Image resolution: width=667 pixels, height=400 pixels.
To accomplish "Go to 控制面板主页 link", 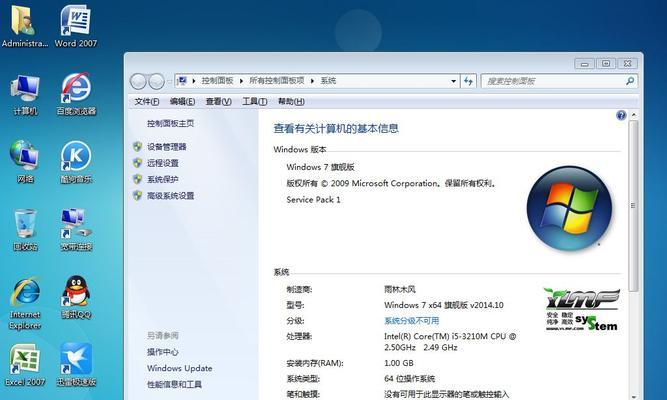I will [x=171, y=123].
